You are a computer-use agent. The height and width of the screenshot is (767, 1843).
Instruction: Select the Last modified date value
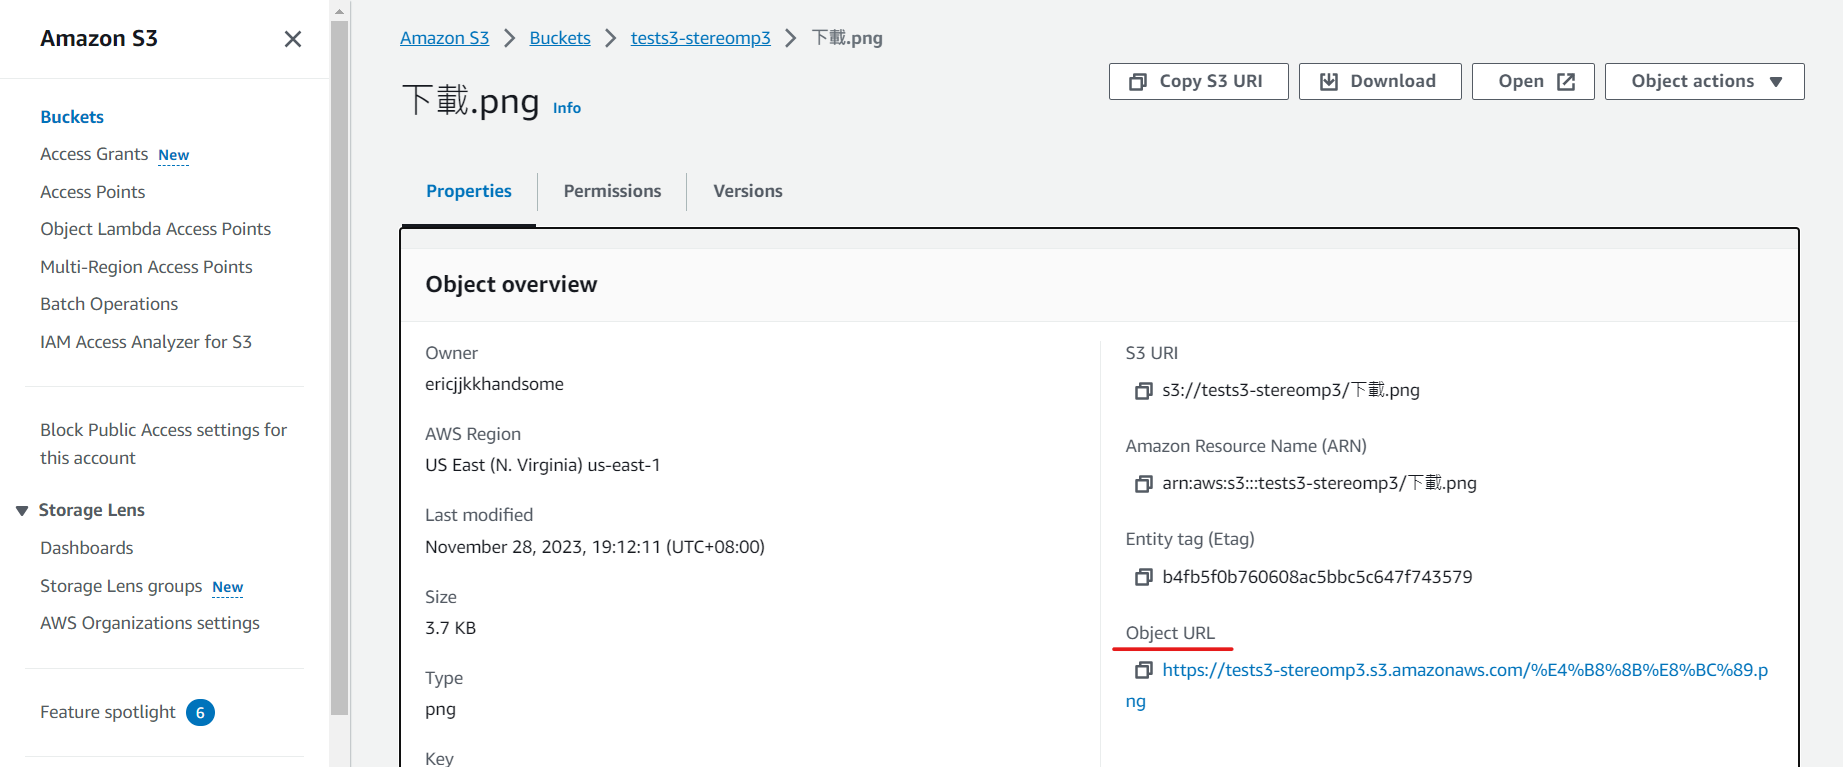[595, 547]
